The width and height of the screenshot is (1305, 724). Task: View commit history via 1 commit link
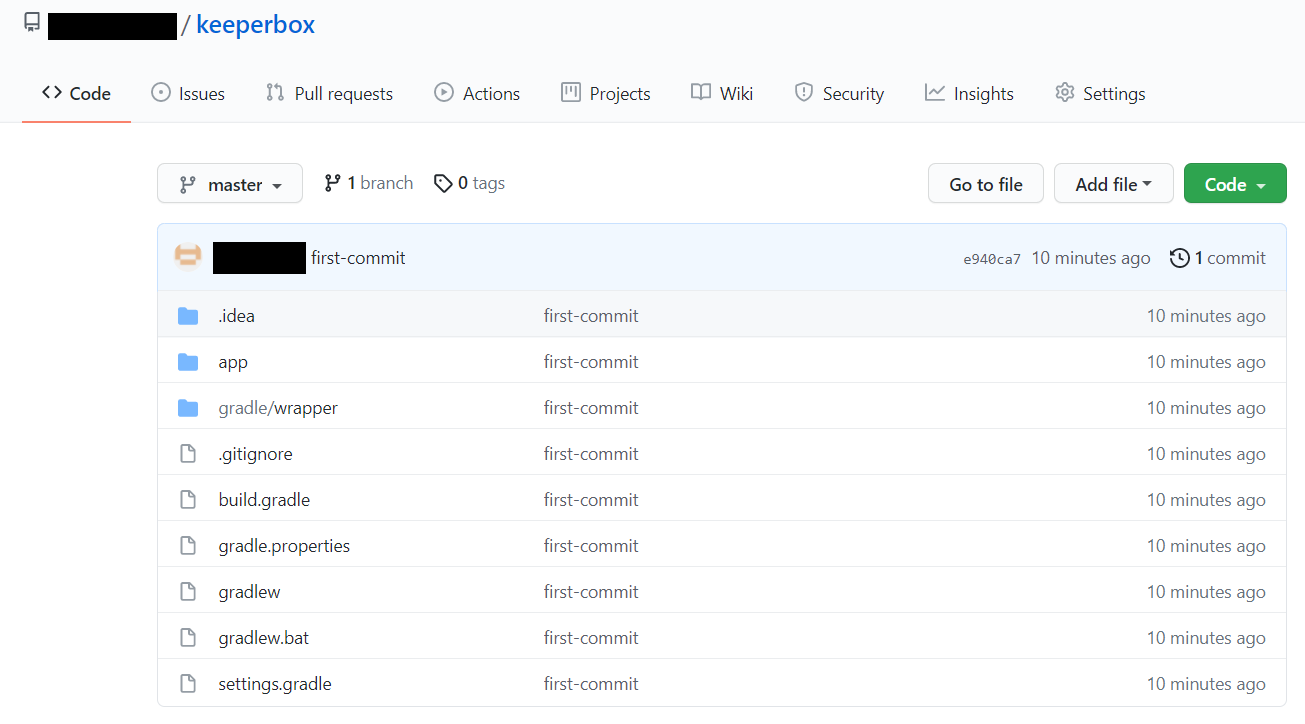[1218, 258]
